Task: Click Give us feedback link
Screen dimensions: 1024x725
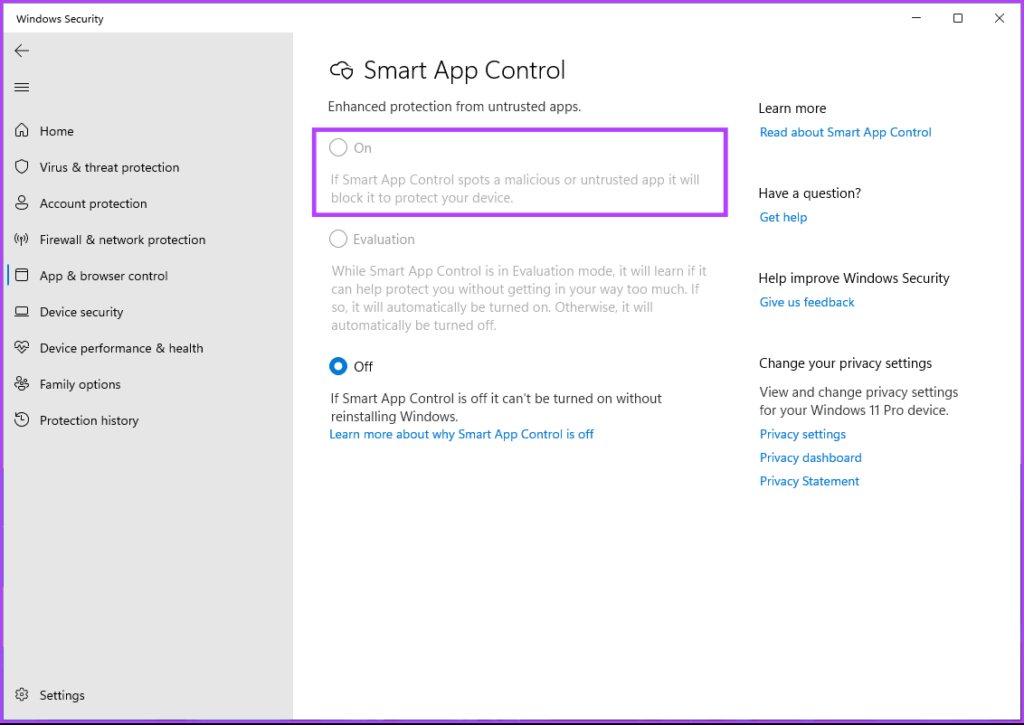Action: point(807,302)
